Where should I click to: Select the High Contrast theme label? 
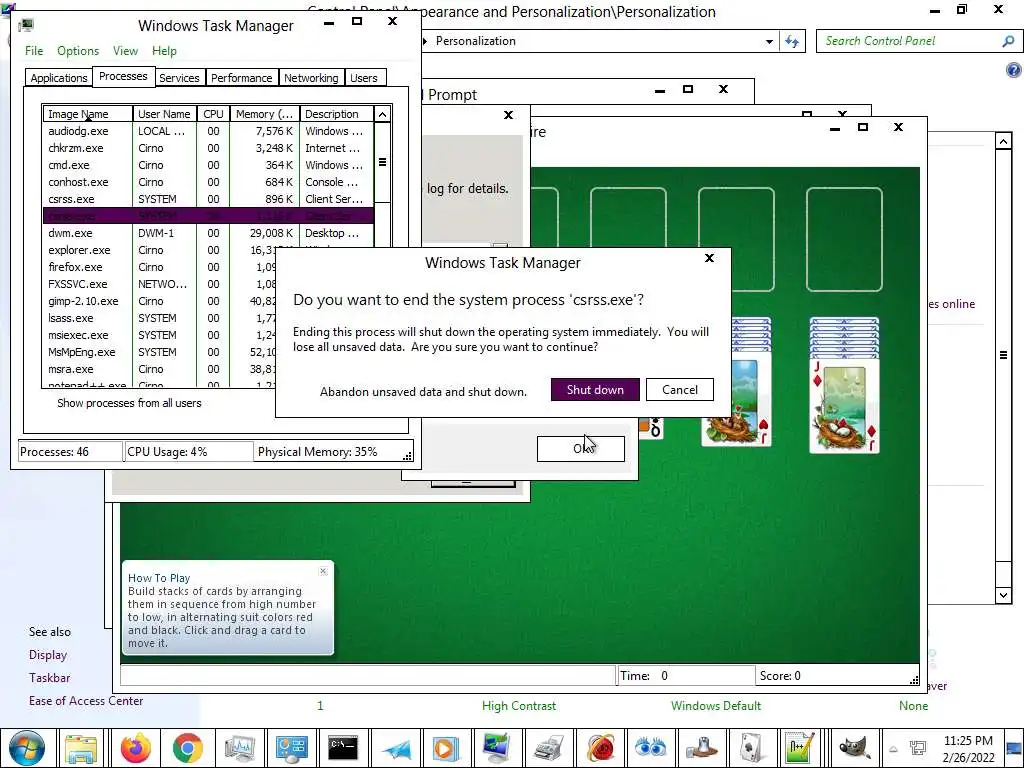pos(519,706)
